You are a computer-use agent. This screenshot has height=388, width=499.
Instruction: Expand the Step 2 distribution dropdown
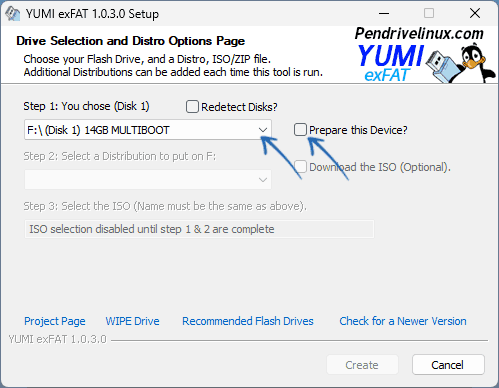pos(148,180)
